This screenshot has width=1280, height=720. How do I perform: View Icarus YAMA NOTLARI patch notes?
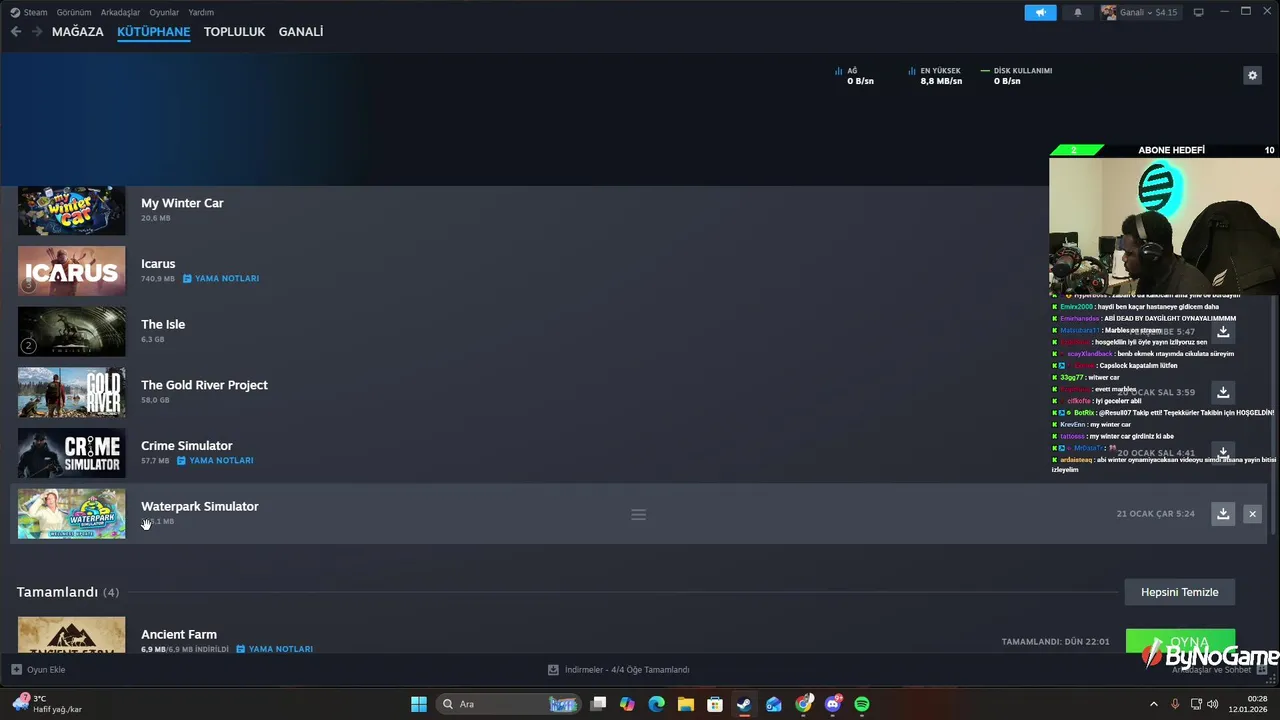[x=221, y=279]
